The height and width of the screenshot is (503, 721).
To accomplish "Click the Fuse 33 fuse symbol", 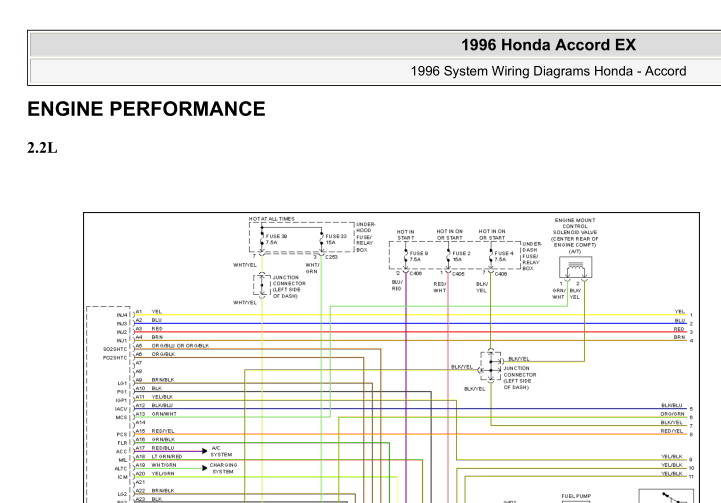I will click(x=322, y=239).
